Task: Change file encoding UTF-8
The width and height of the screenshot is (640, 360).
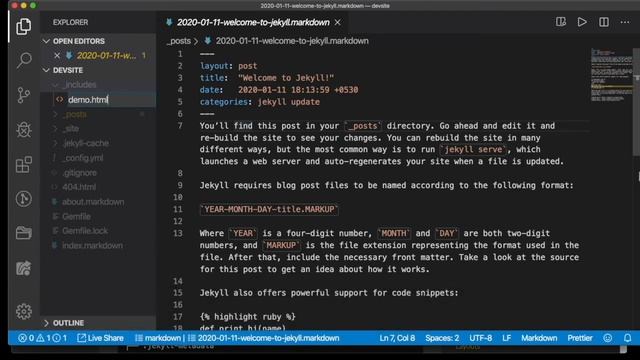Action: coord(480,338)
